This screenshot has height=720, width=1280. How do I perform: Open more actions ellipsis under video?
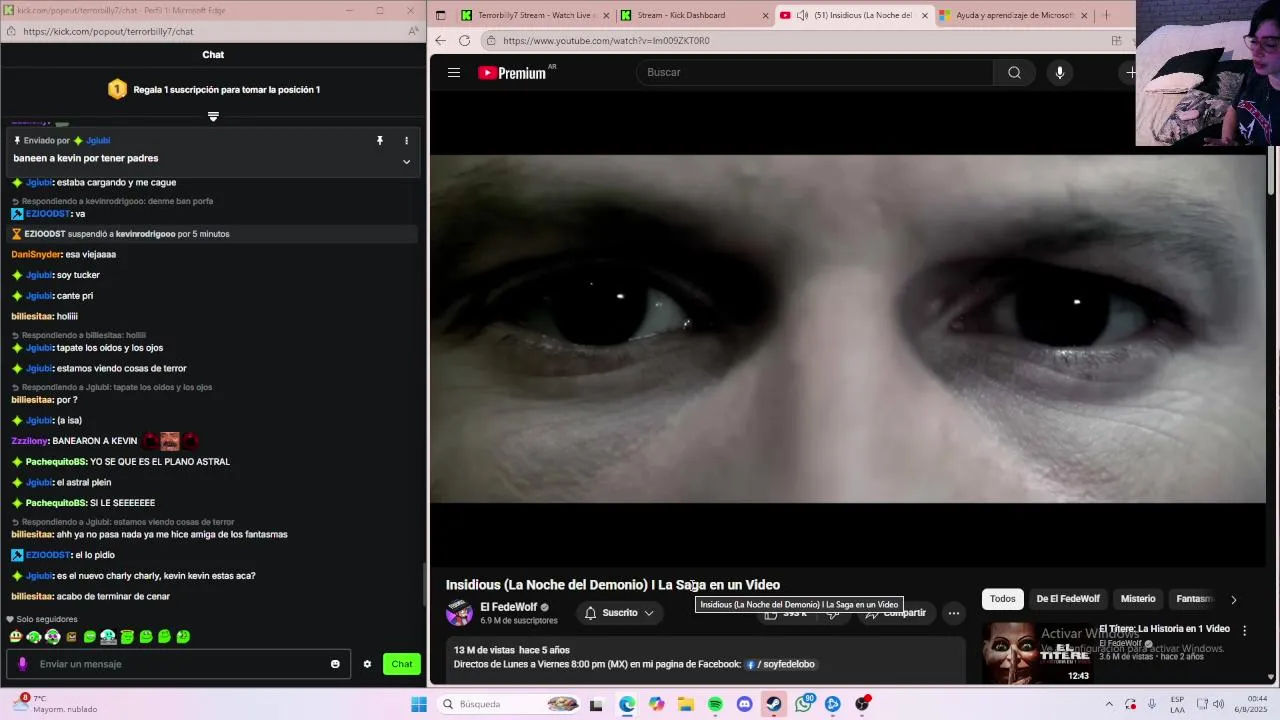point(954,613)
